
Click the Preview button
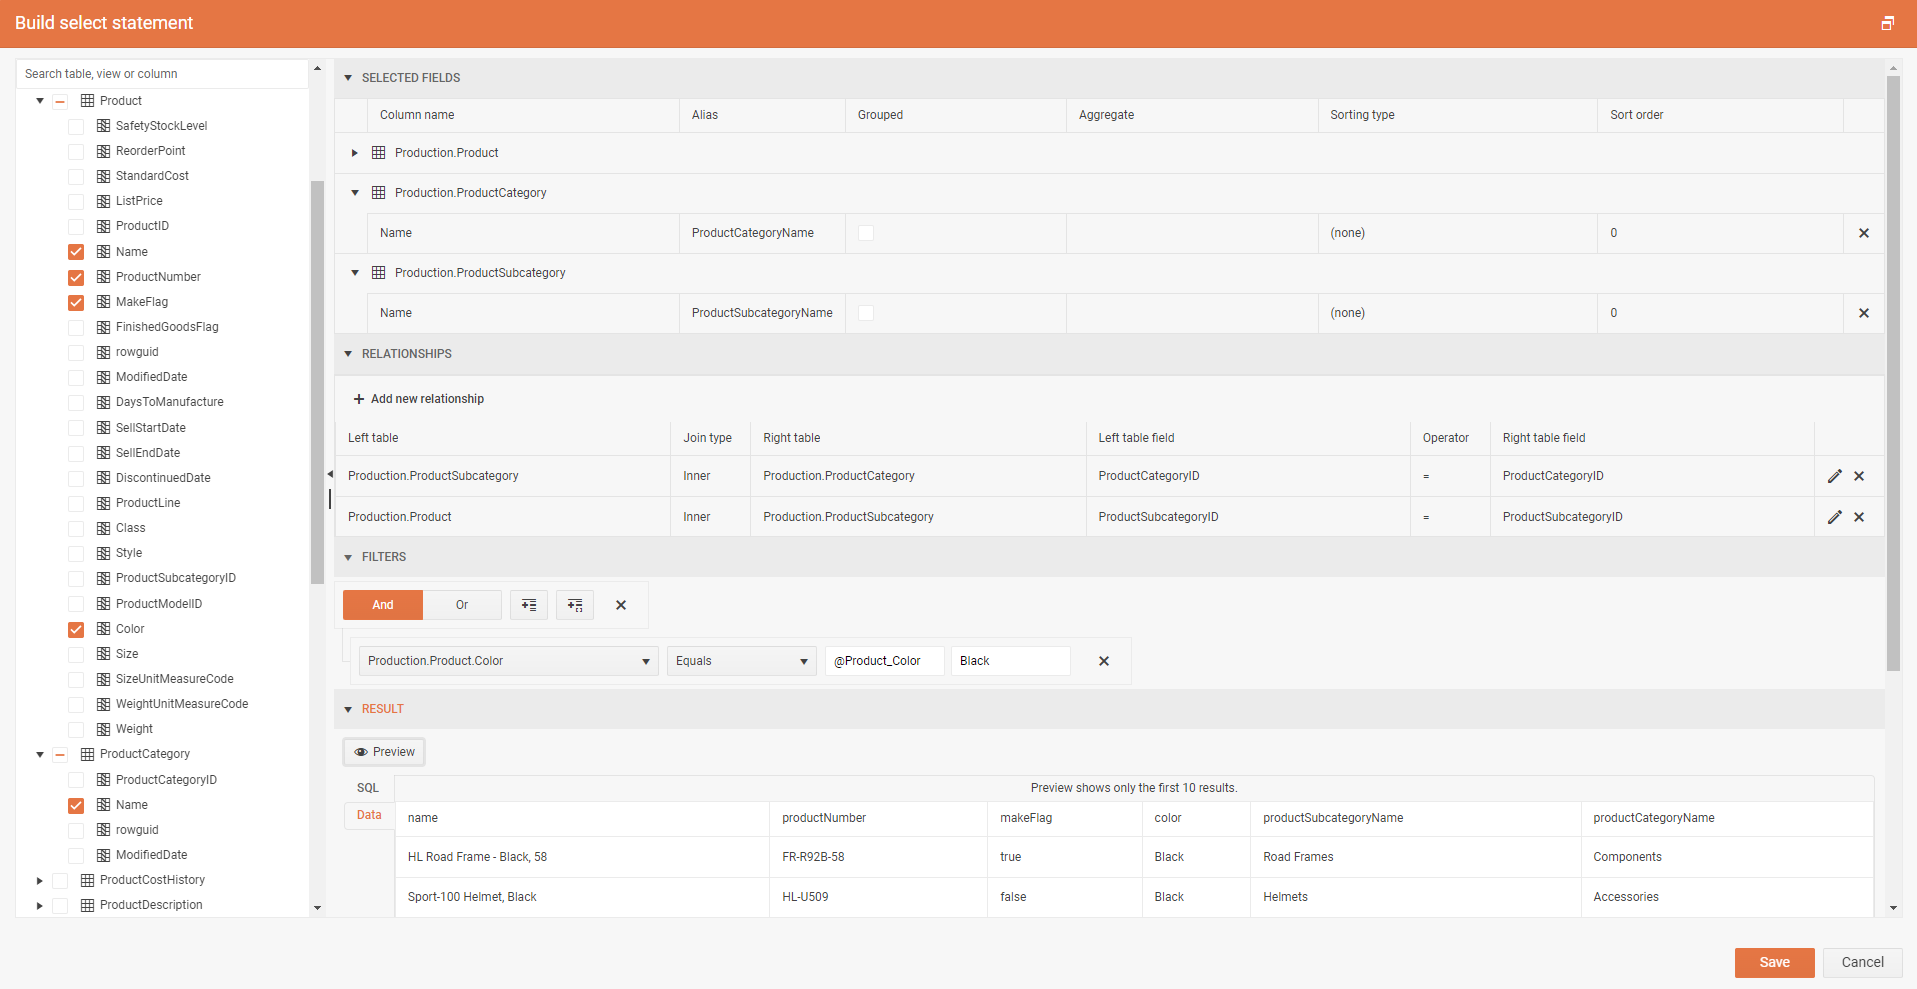[383, 751]
